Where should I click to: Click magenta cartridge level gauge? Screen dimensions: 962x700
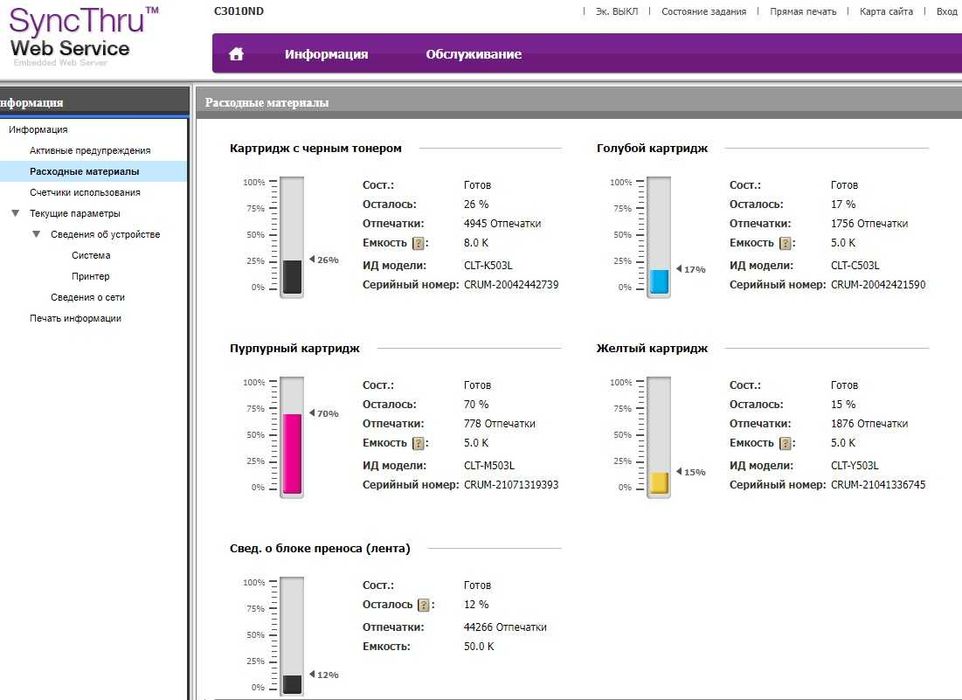tap(292, 437)
